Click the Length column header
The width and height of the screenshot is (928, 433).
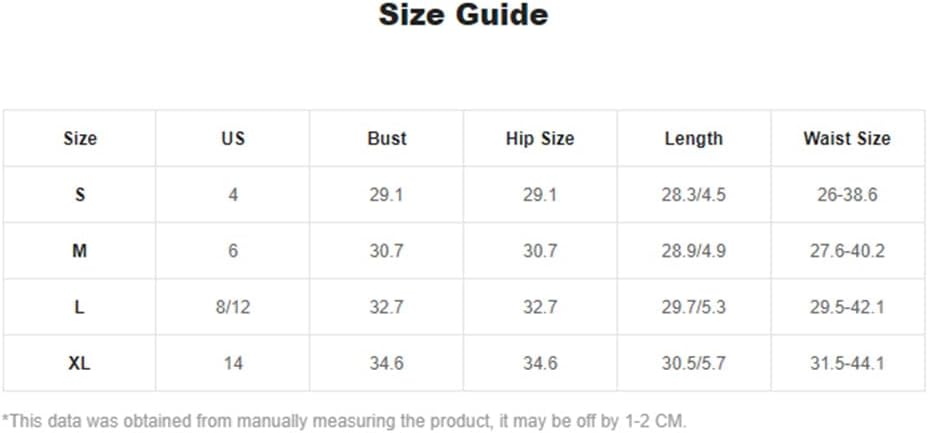(694, 138)
